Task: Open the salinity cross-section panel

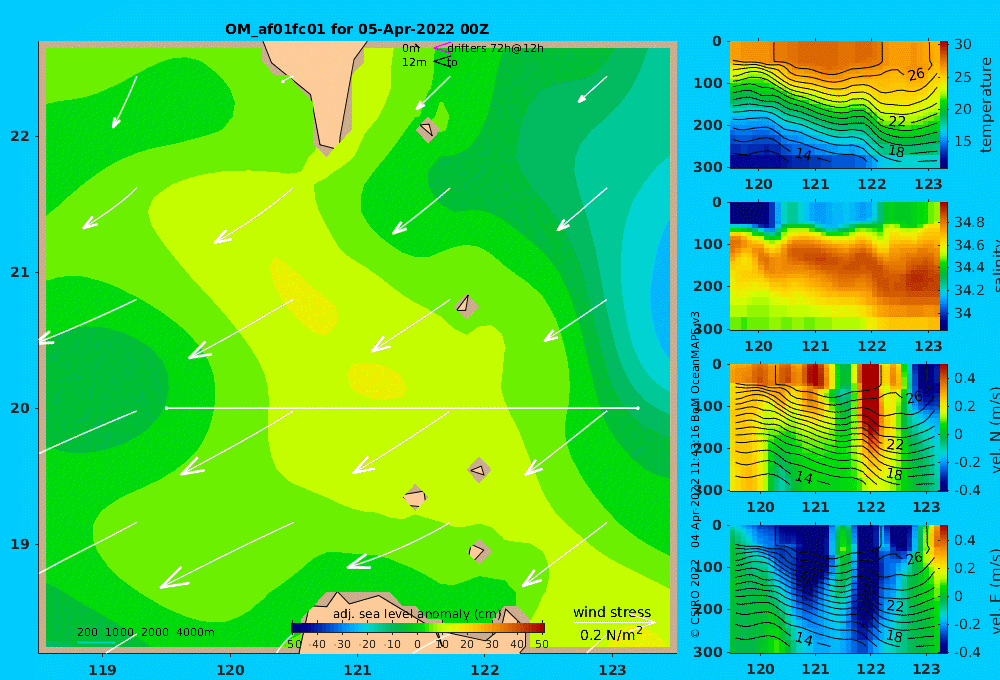Action: [x=834, y=266]
